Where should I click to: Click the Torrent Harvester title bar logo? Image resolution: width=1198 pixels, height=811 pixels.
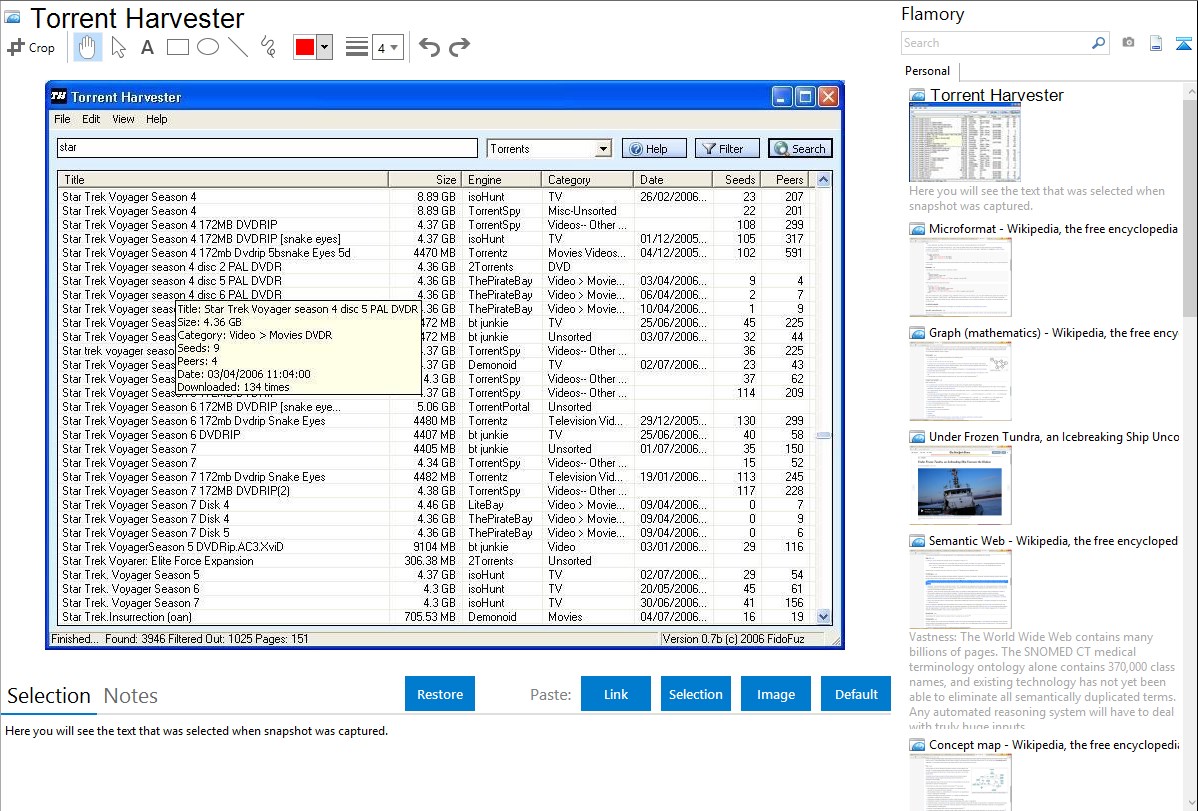coord(59,96)
